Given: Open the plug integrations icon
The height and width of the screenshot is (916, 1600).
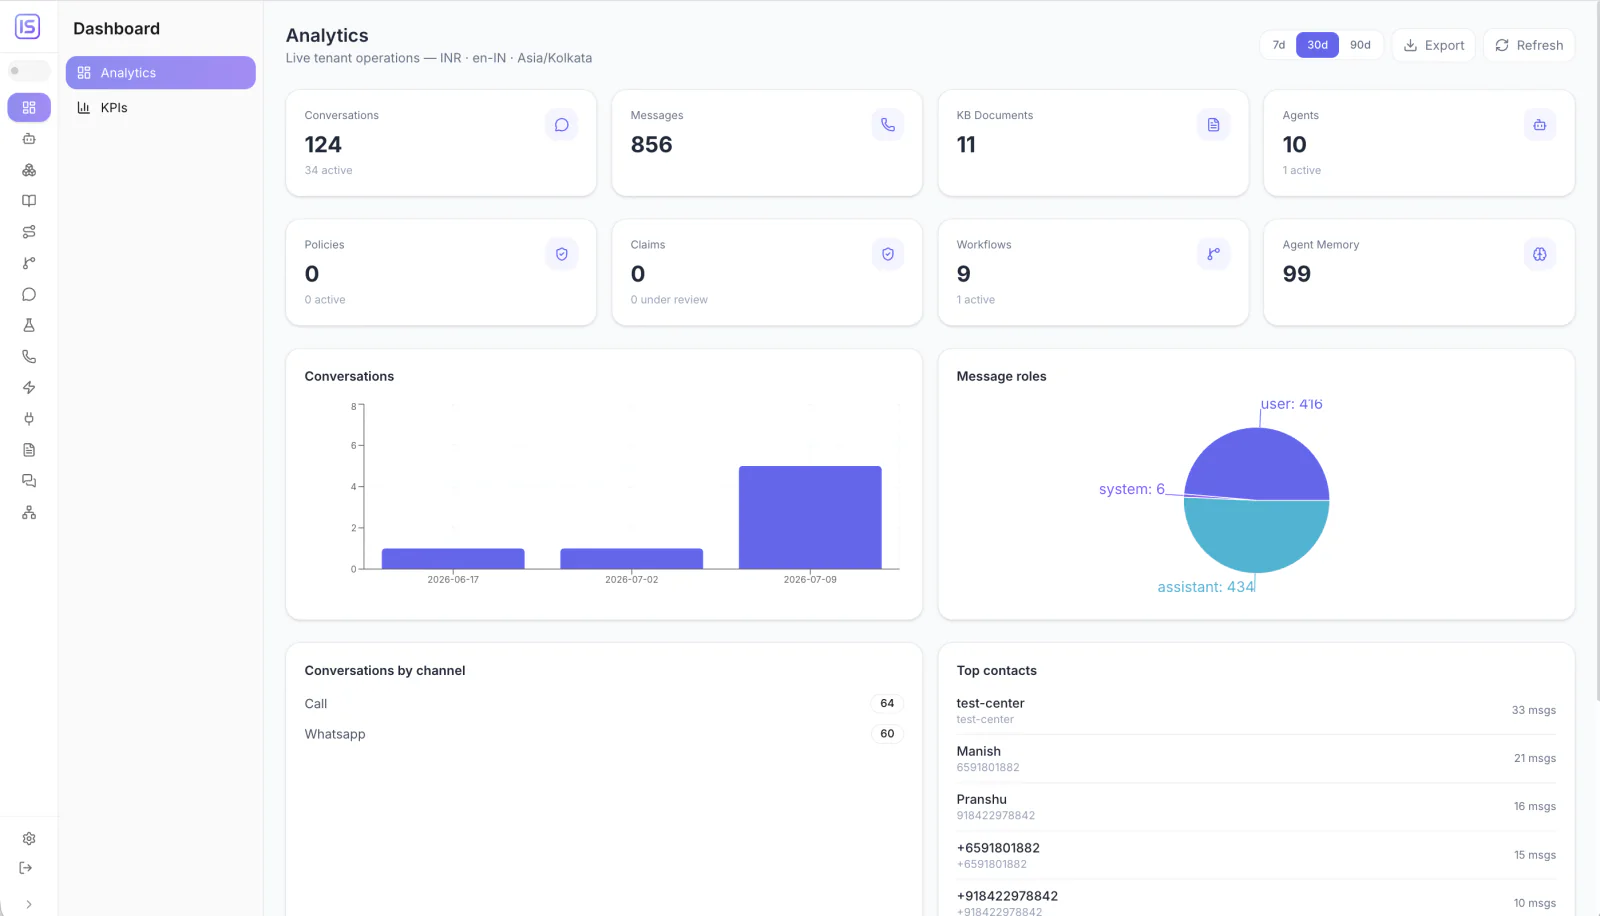Looking at the screenshot, I should pos(29,419).
